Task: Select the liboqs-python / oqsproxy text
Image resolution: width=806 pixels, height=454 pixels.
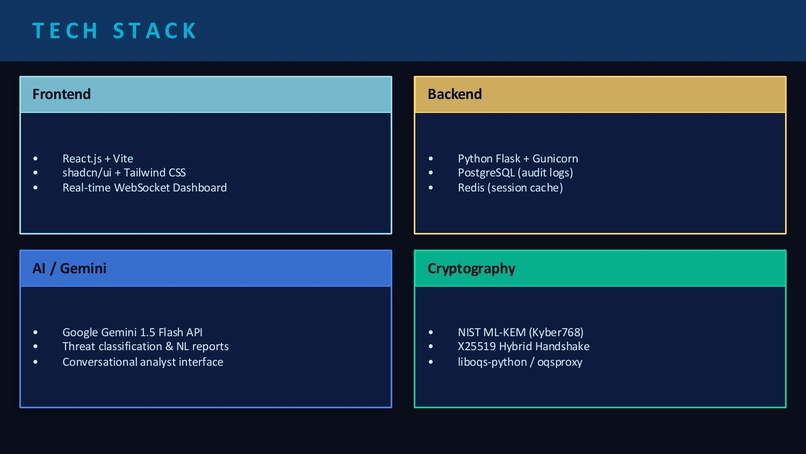Action: [x=520, y=362]
